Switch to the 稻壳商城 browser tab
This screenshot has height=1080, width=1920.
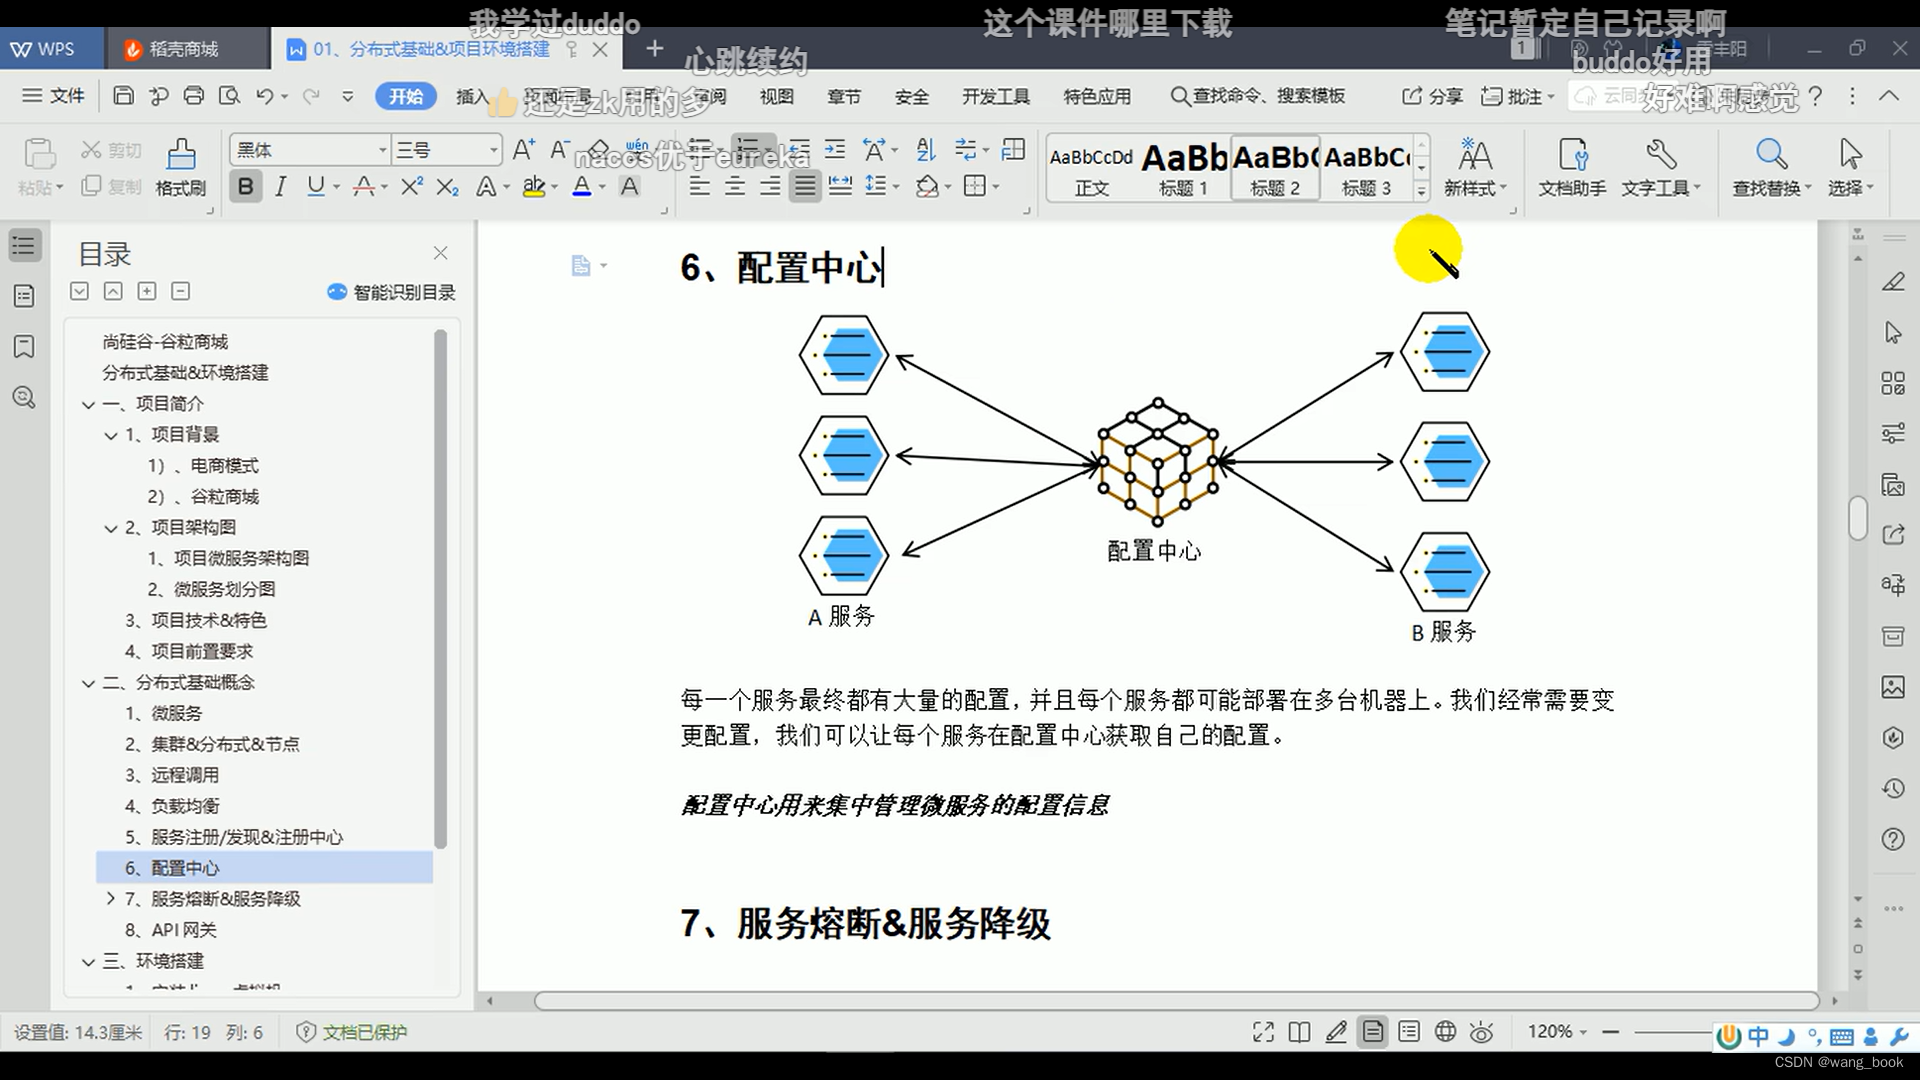pyautogui.click(x=186, y=48)
